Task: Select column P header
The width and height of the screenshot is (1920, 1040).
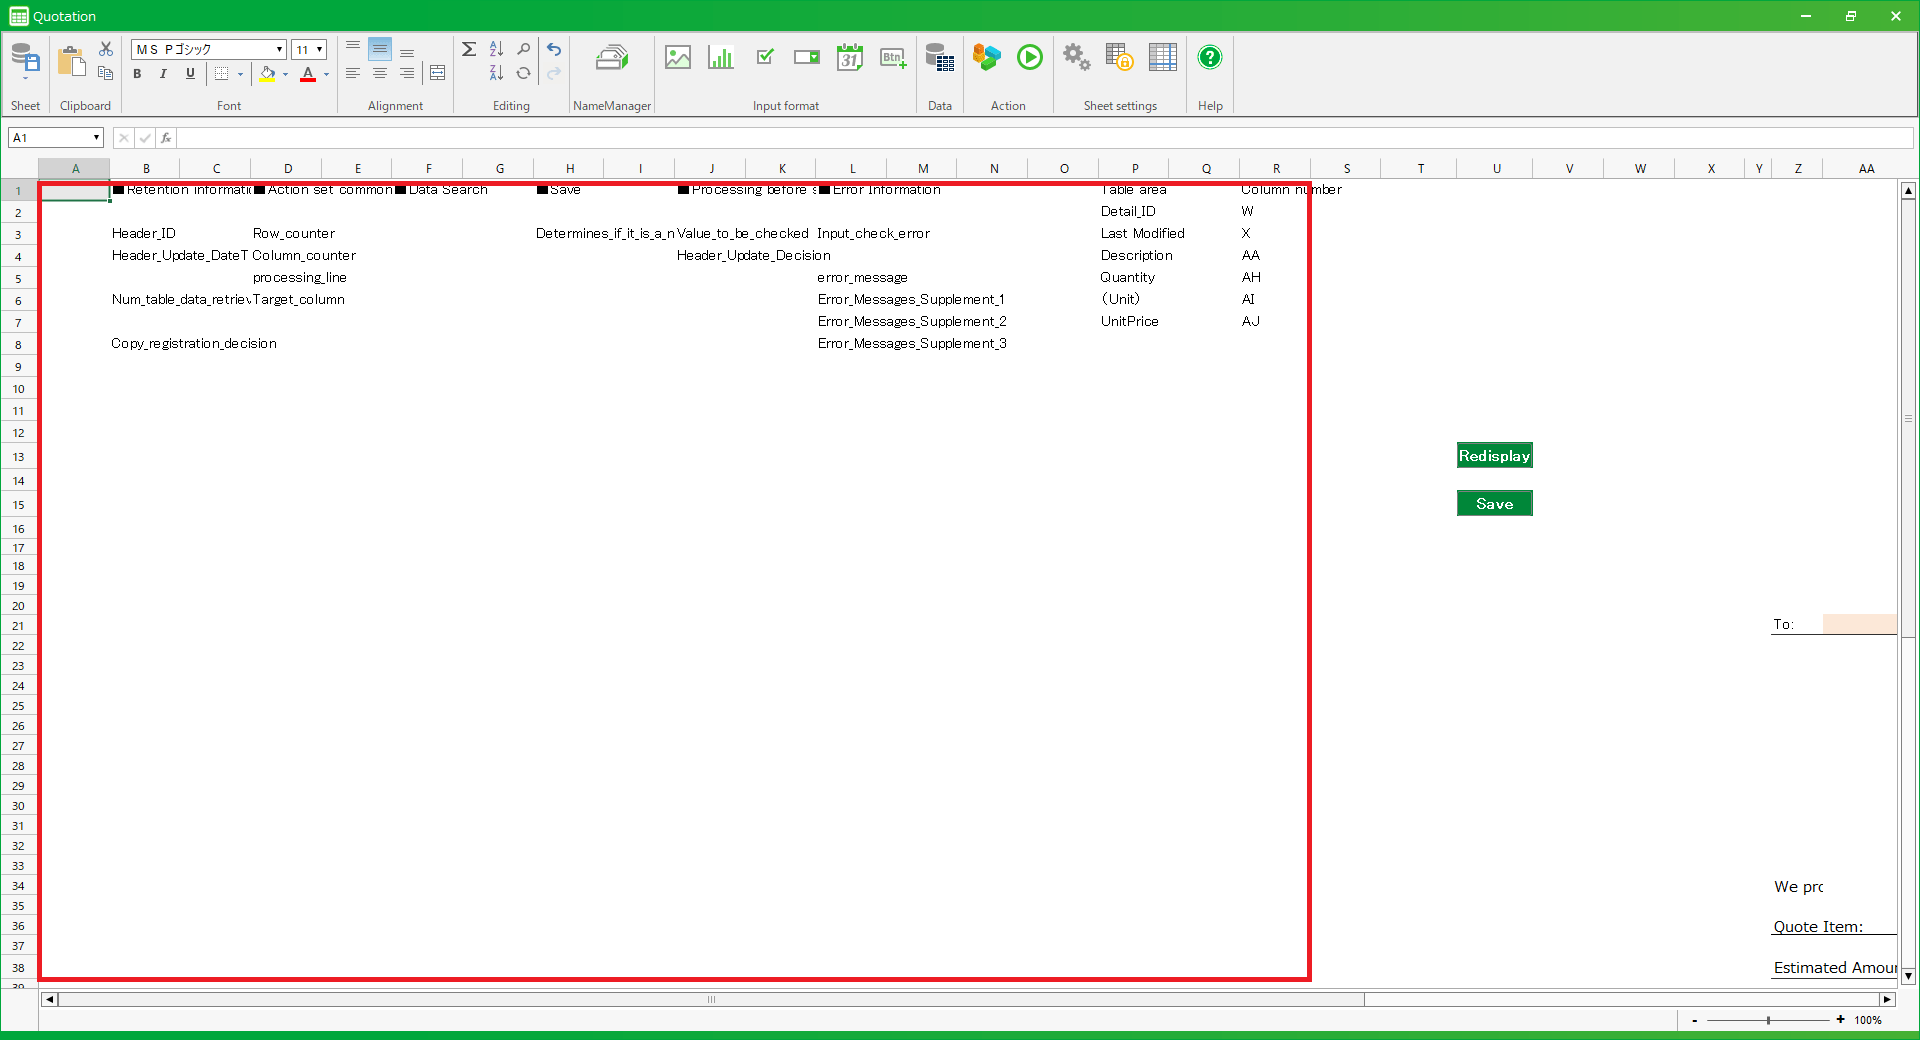Action: 1135,168
